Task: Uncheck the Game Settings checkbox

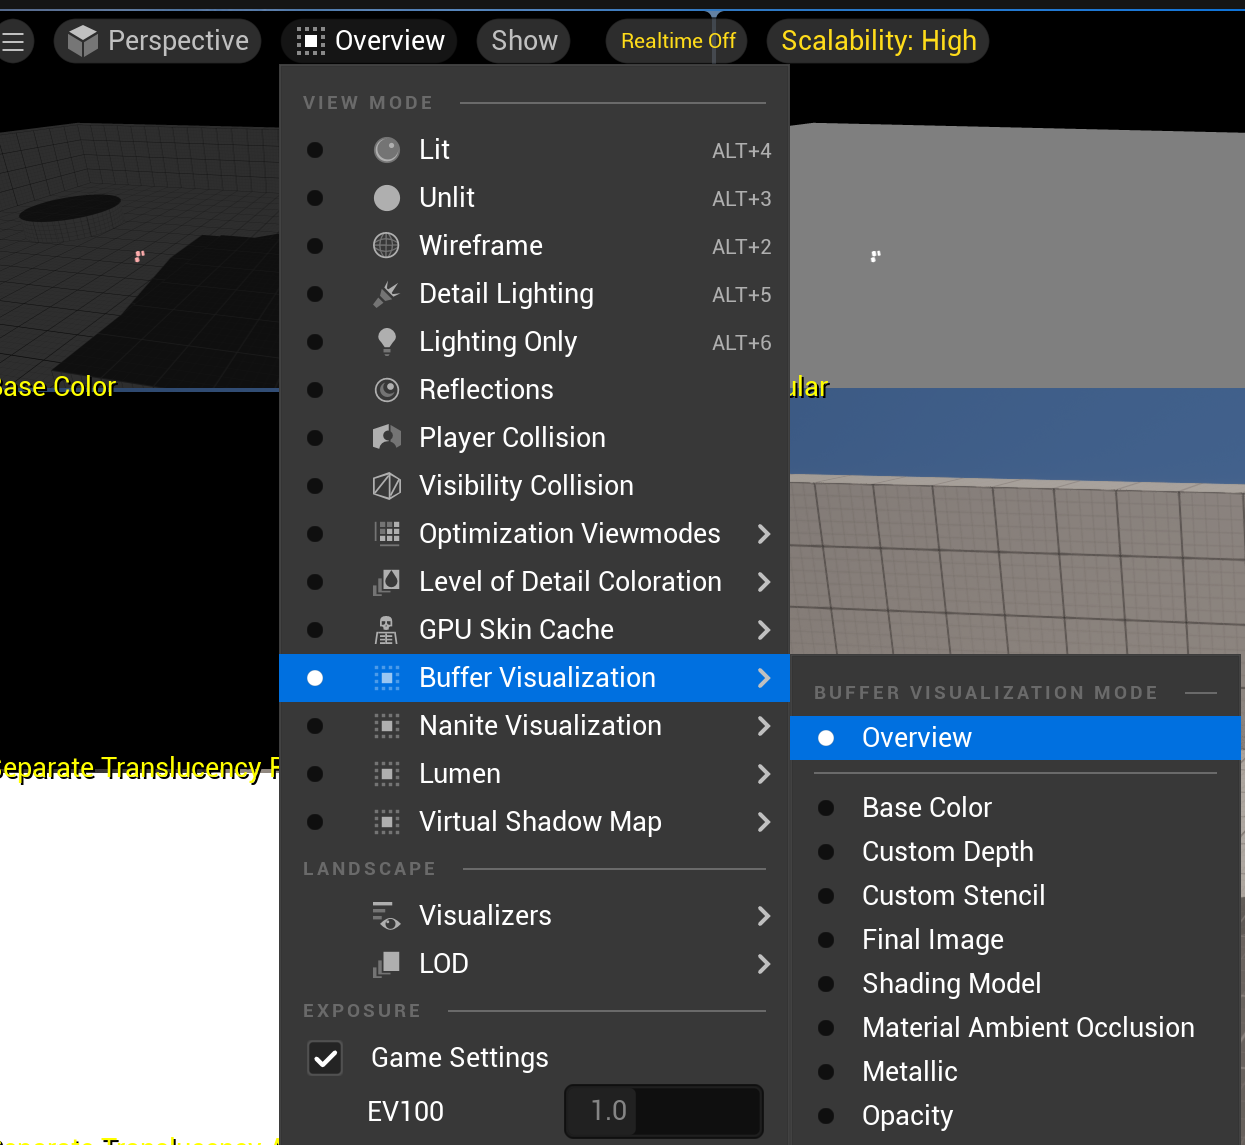Action: (x=326, y=1058)
